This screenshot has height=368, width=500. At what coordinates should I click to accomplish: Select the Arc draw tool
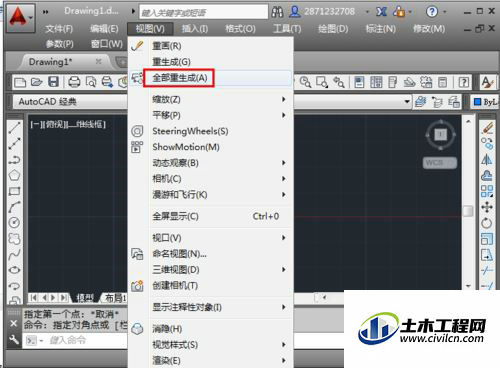click(x=14, y=207)
